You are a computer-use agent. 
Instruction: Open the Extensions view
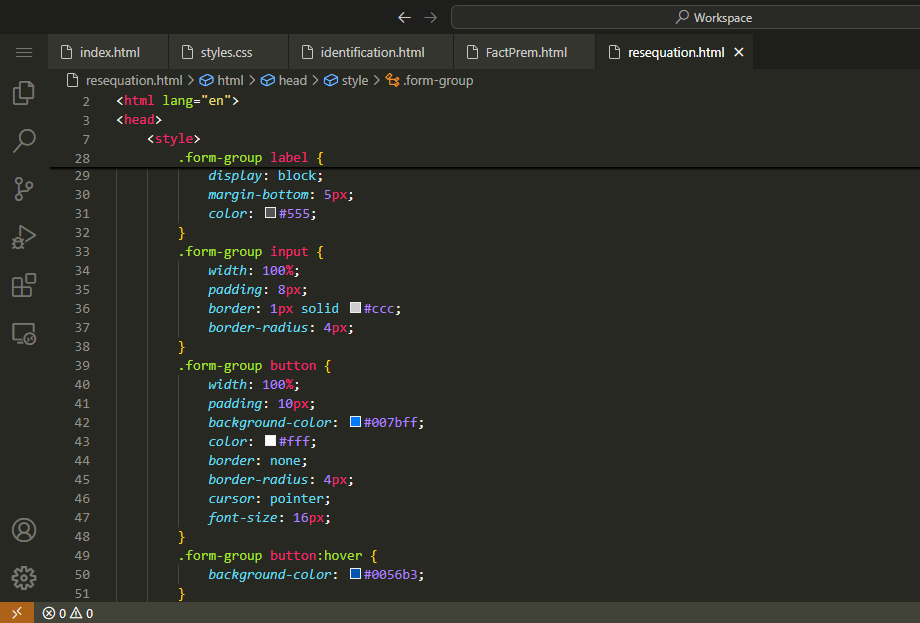coord(24,285)
